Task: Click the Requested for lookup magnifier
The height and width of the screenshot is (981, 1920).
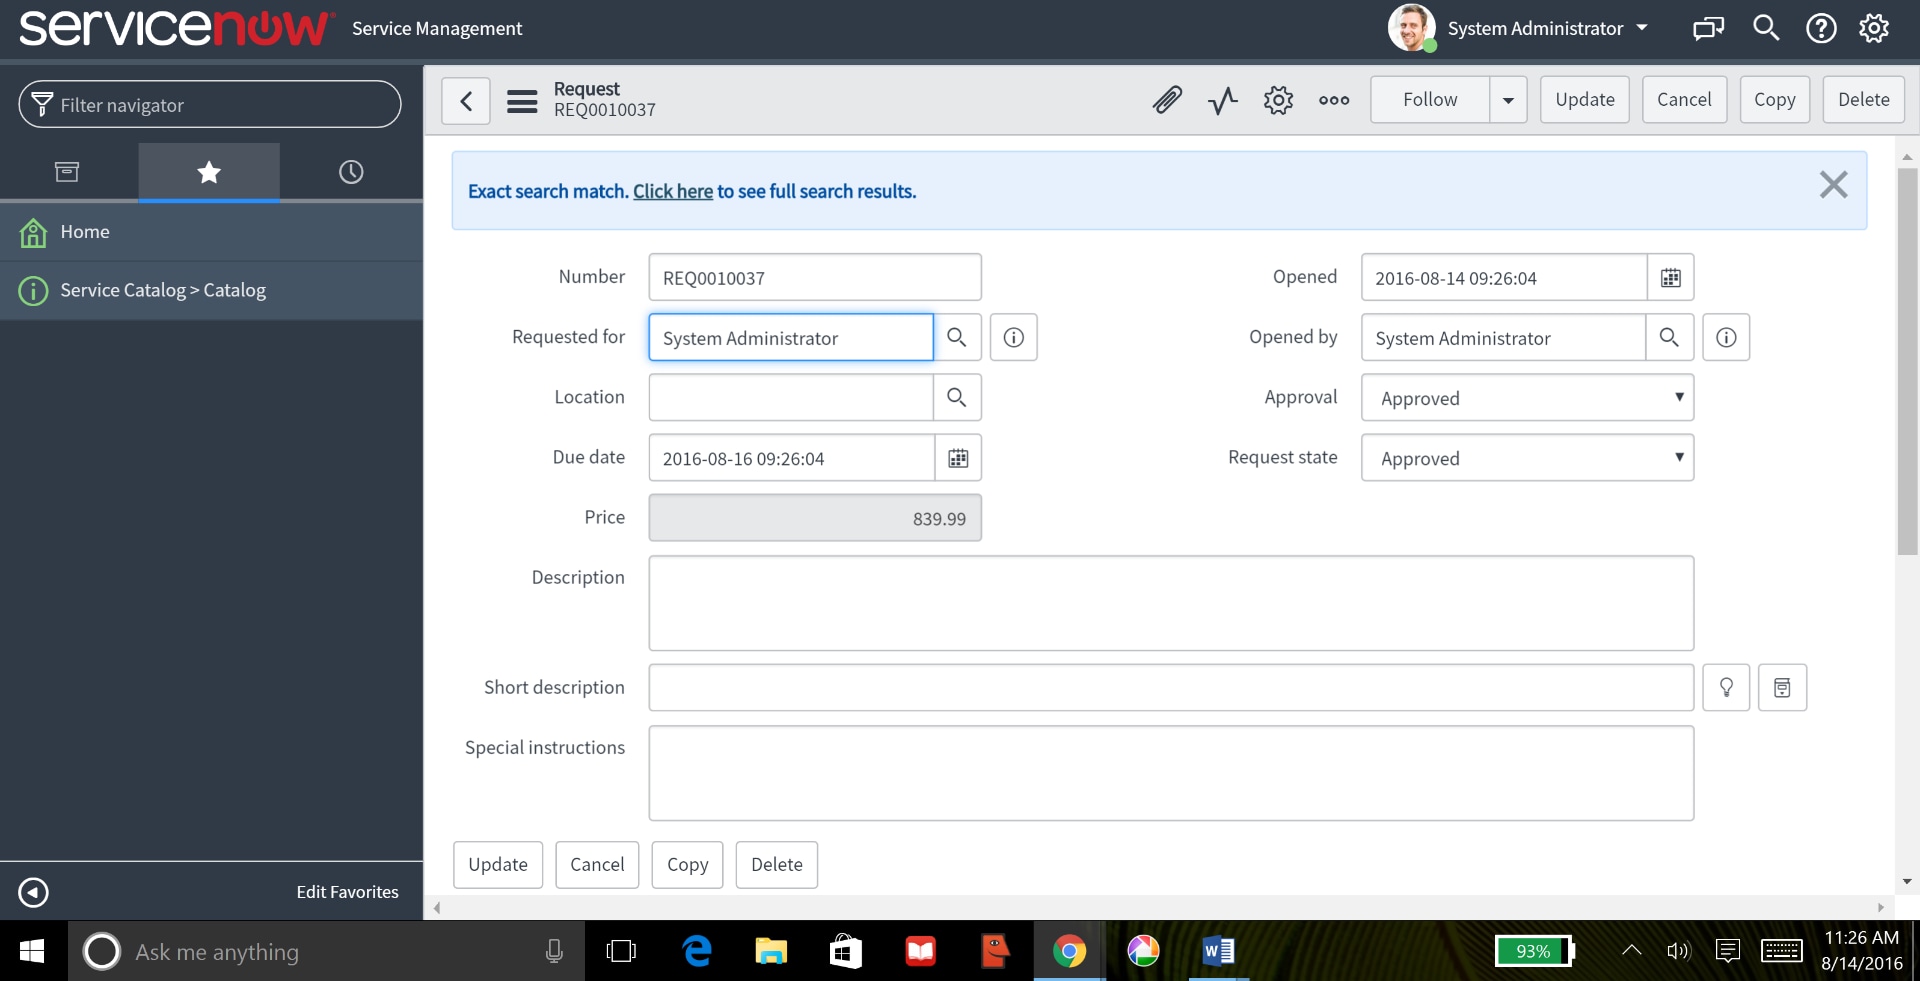Action: click(957, 338)
